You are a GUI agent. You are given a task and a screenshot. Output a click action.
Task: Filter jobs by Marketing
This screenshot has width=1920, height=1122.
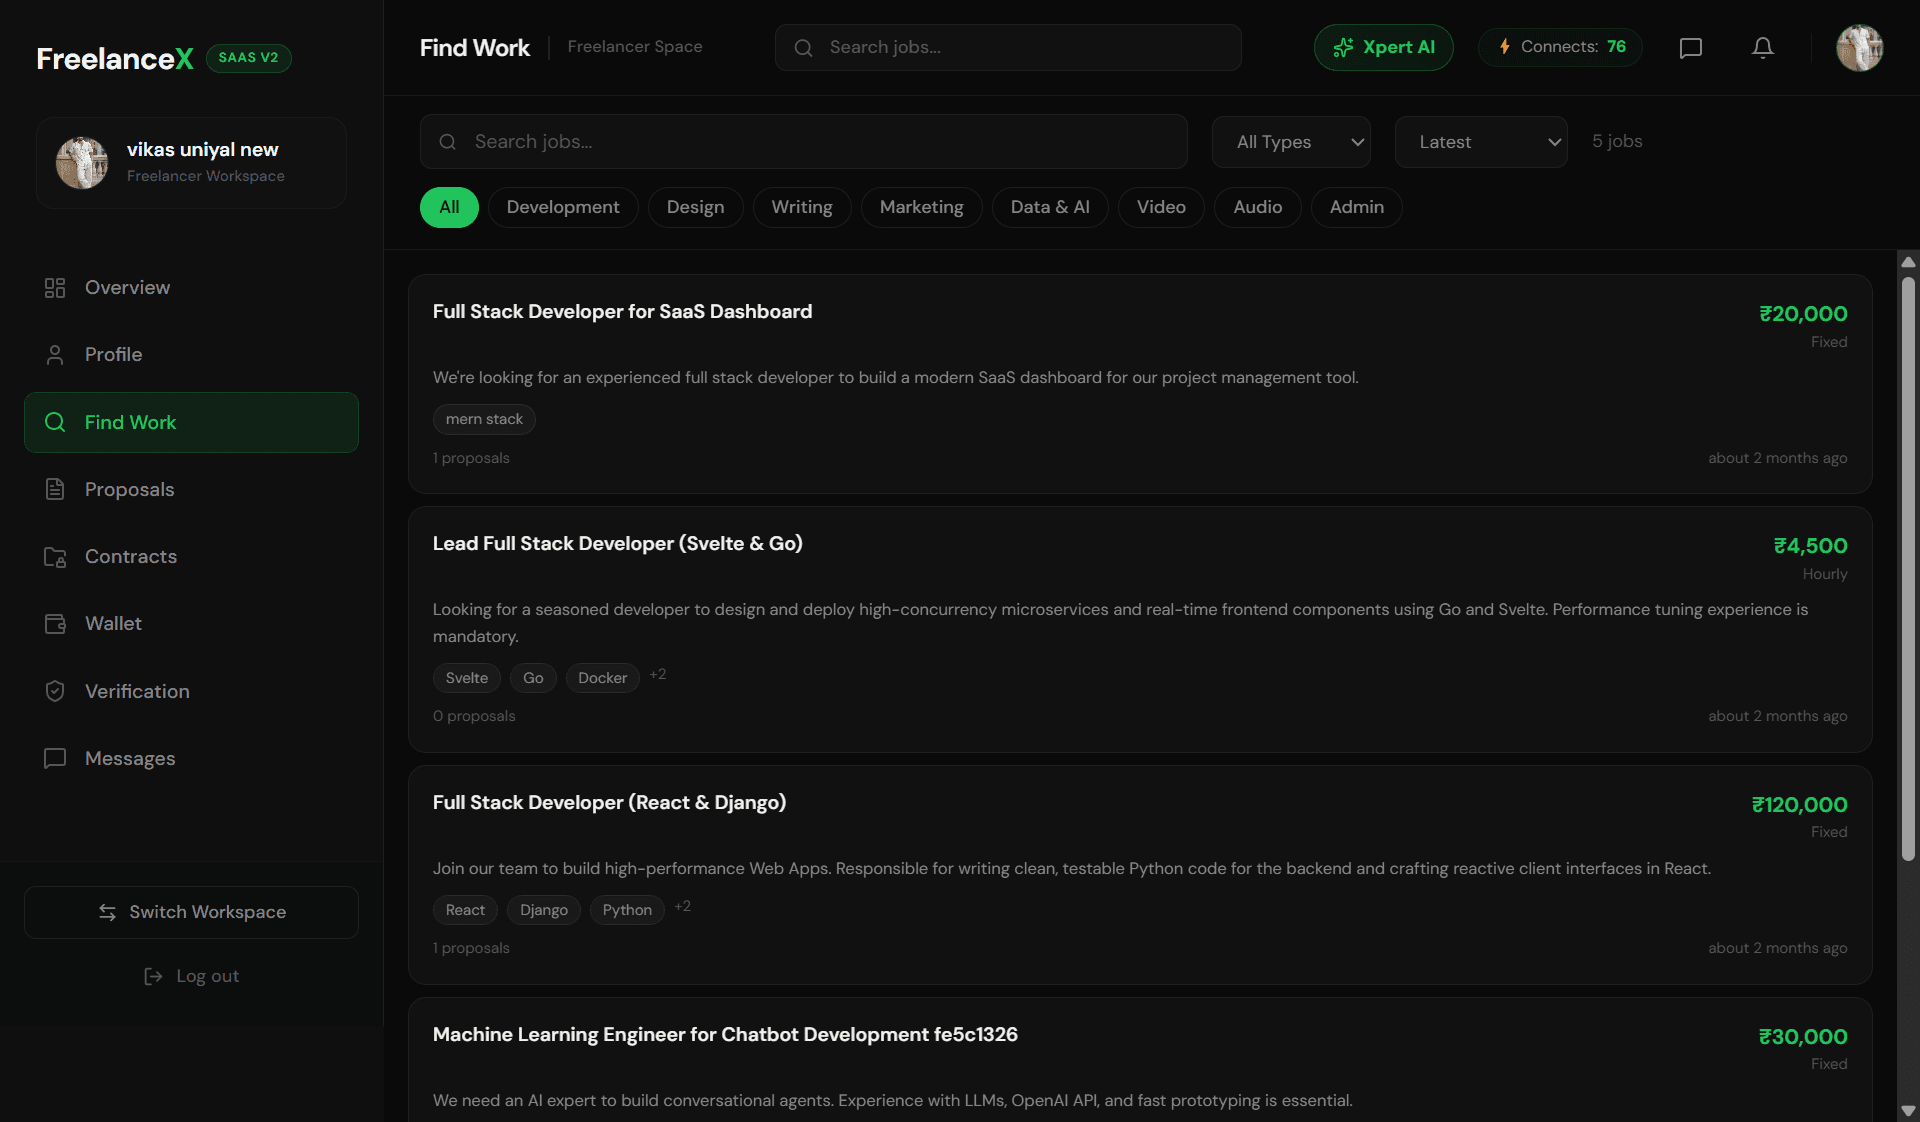coord(921,207)
